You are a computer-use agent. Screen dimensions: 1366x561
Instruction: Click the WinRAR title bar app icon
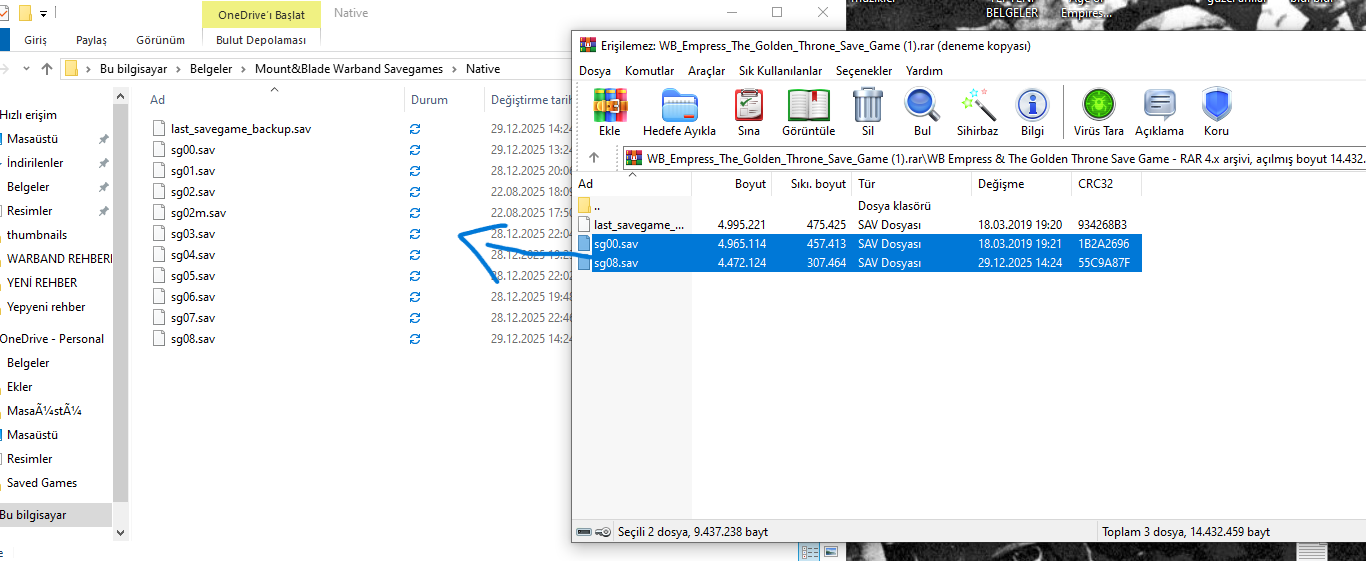587,45
